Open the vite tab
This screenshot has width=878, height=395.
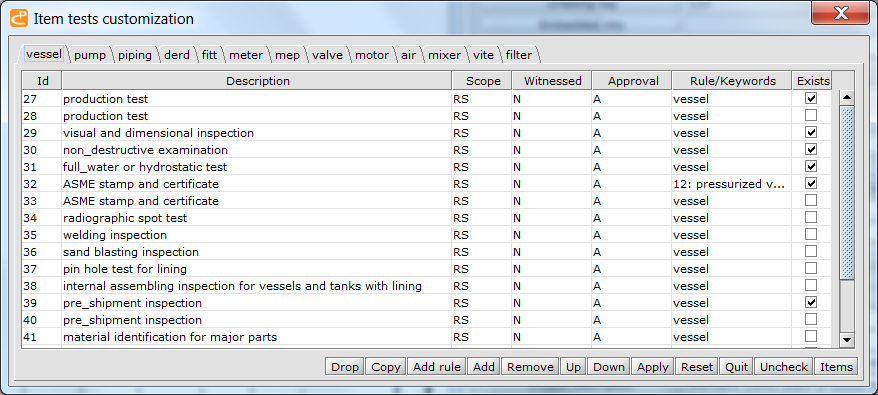483,55
